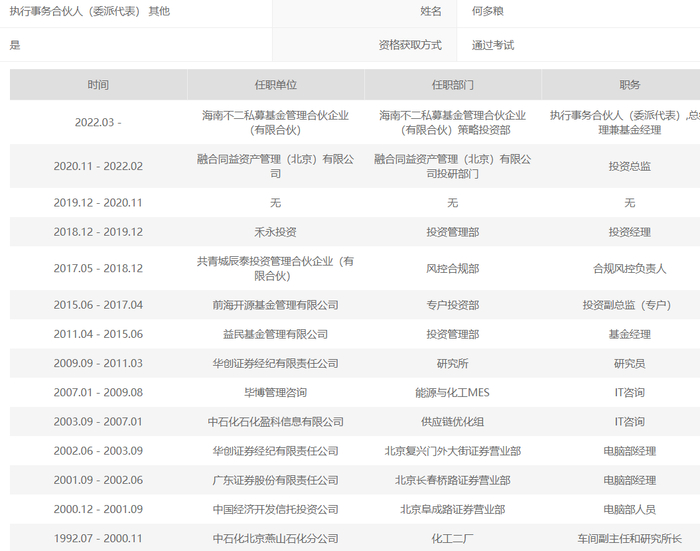Select date cell 2019.12 - 2020.11
This screenshot has width=700, height=551.
pyautogui.click(x=98, y=203)
